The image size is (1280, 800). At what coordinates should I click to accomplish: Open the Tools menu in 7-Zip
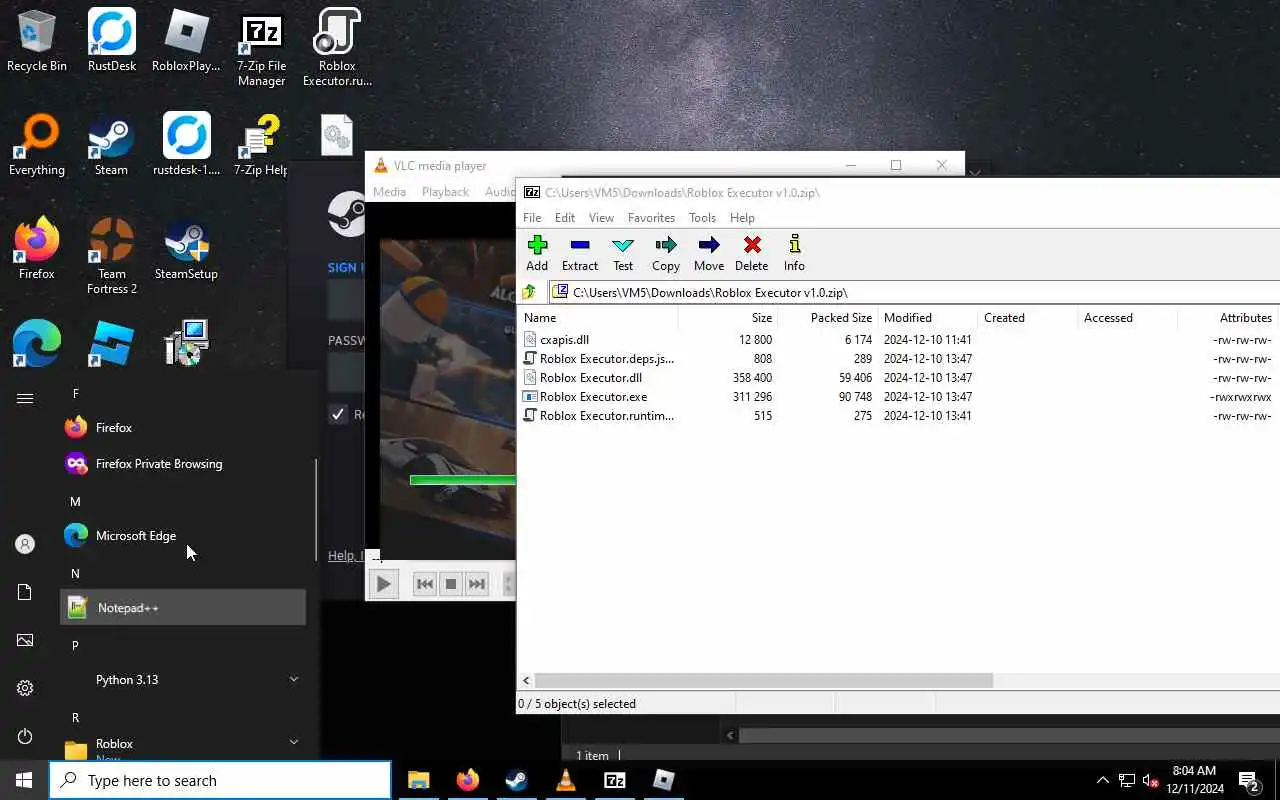[702, 217]
